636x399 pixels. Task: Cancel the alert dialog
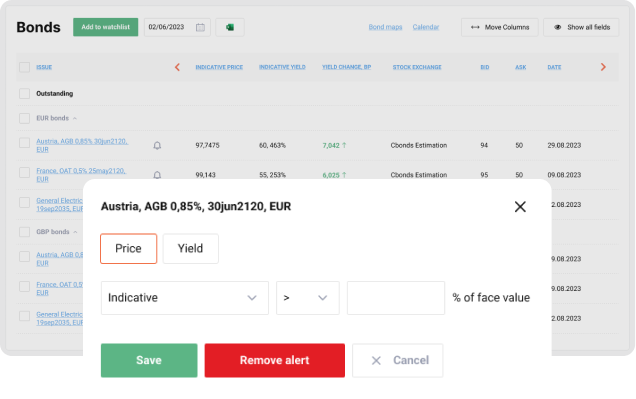click(398, 360)
